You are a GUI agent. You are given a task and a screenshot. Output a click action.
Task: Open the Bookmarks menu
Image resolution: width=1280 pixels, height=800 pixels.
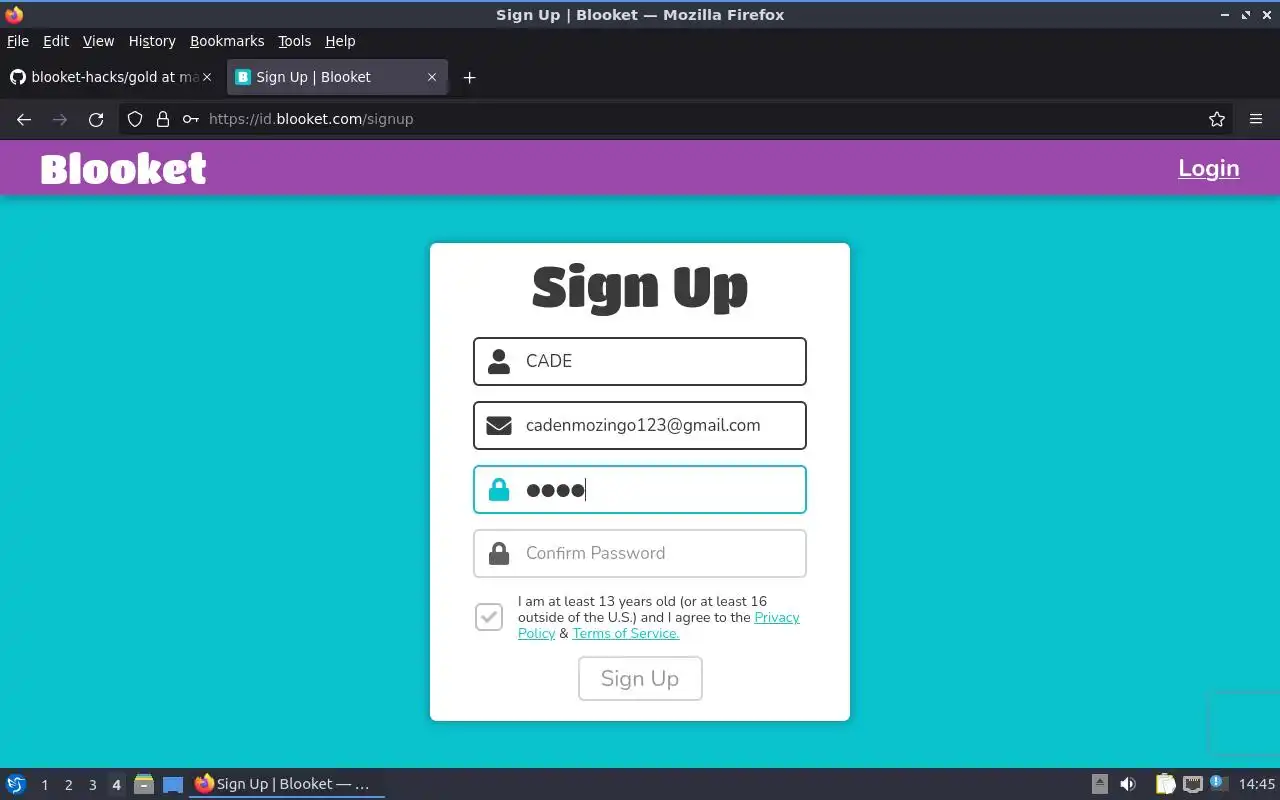coord(227,41)
